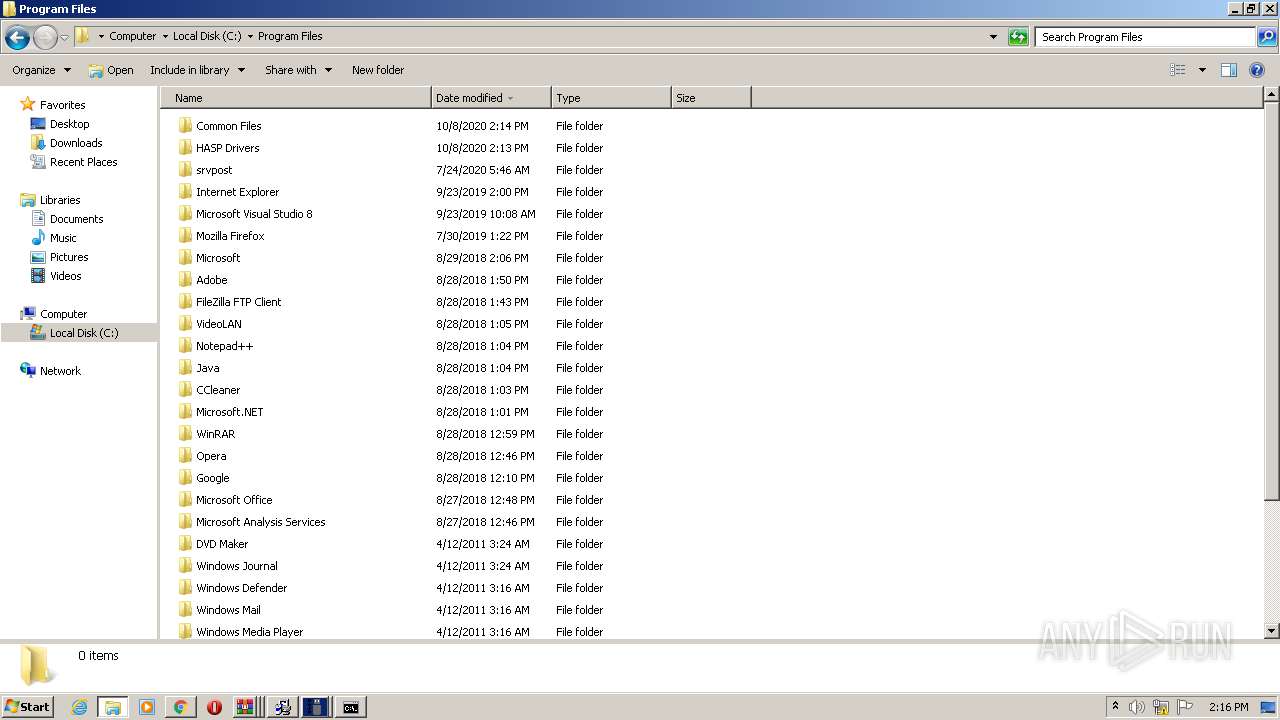
Task: Sort by the Size column header
Action: pos(711,98)
